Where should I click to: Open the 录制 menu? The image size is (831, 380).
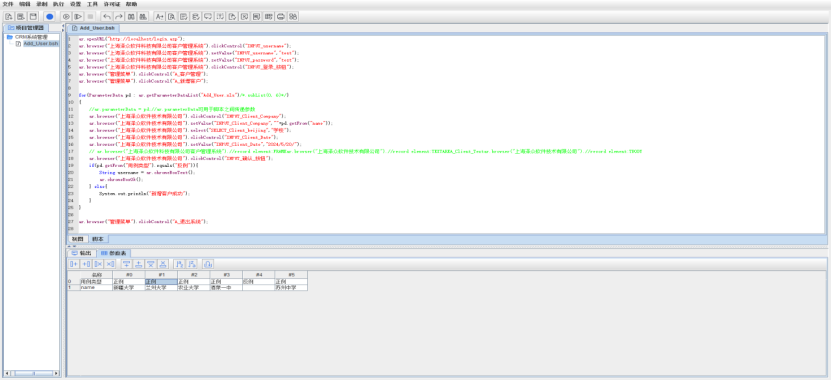[41, 4]
